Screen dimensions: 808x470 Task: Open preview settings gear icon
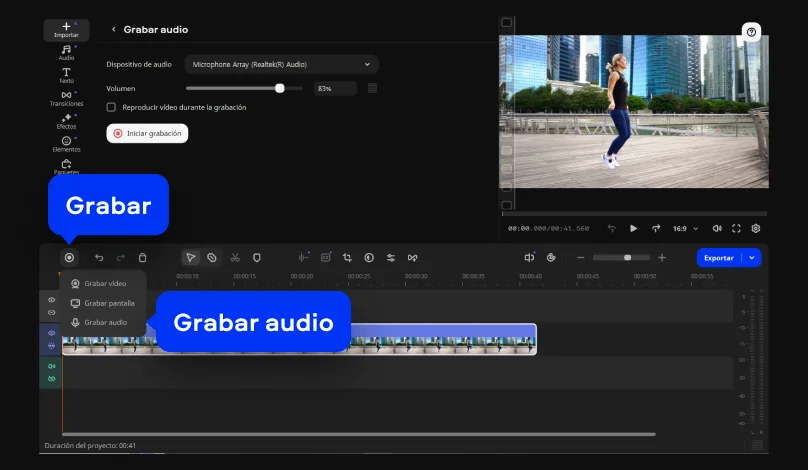pyautogui.click(x=756, y=228)
